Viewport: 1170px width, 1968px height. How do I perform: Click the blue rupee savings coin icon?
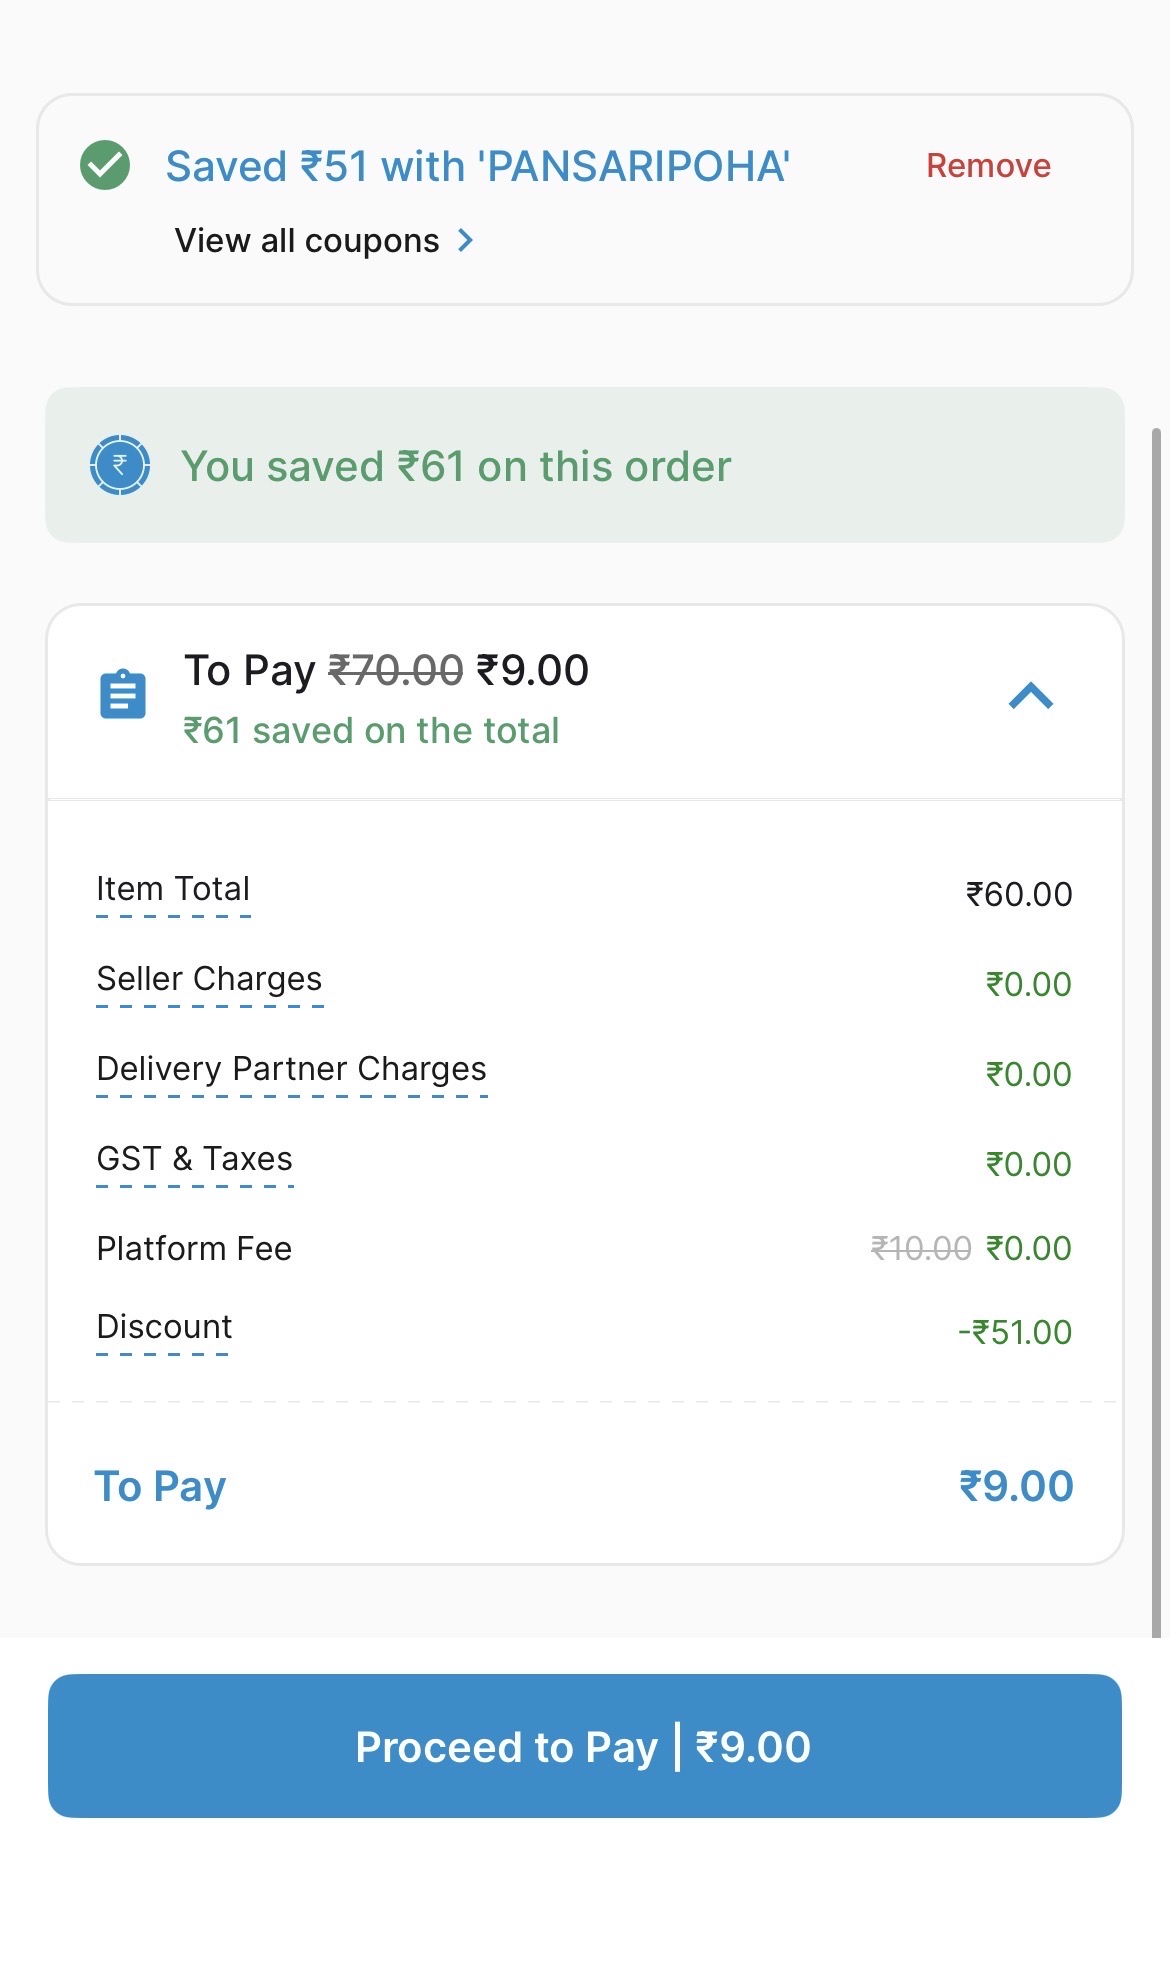click(x=120, y=465)
